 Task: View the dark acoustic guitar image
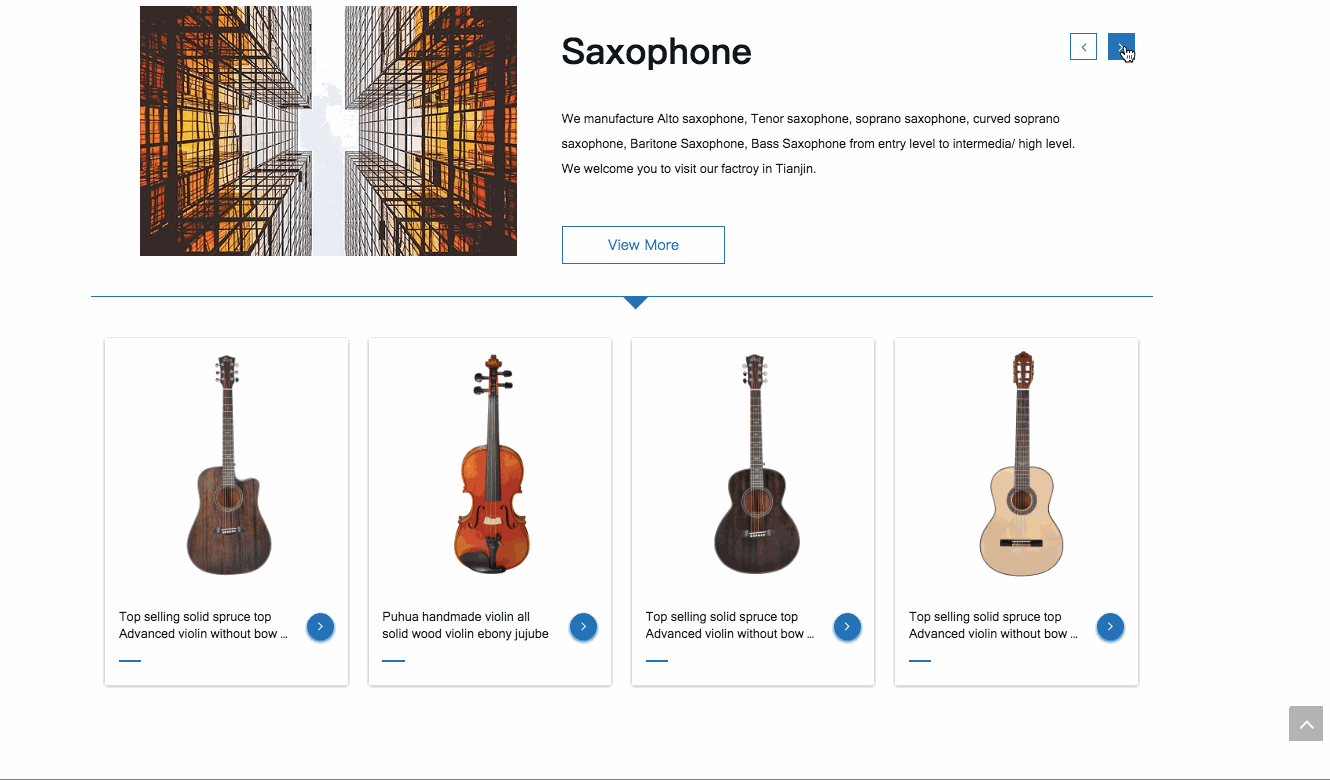click(x=755, y=465)
